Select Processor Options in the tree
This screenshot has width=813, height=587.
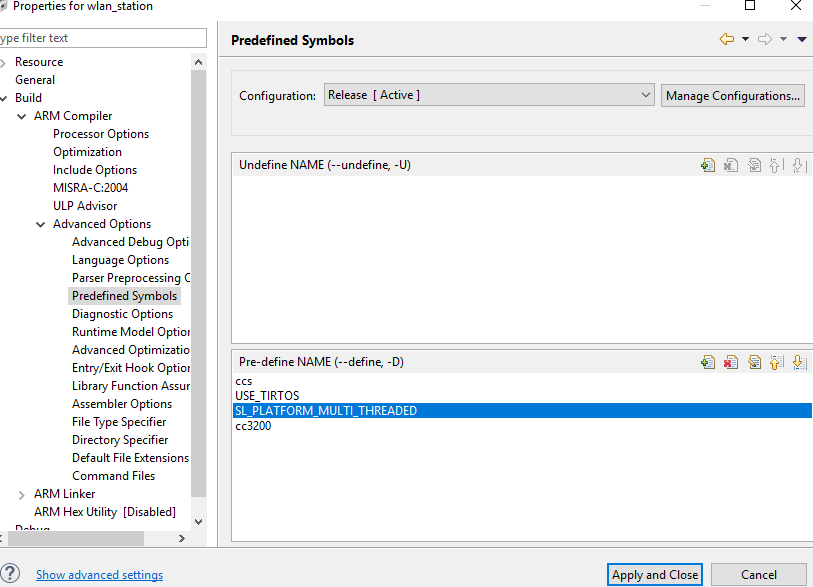coord(101,134)
